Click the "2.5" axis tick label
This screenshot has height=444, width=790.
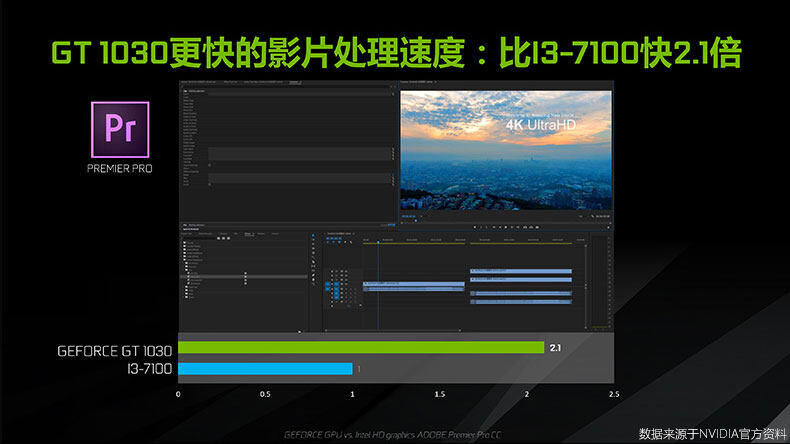[614, 394]
